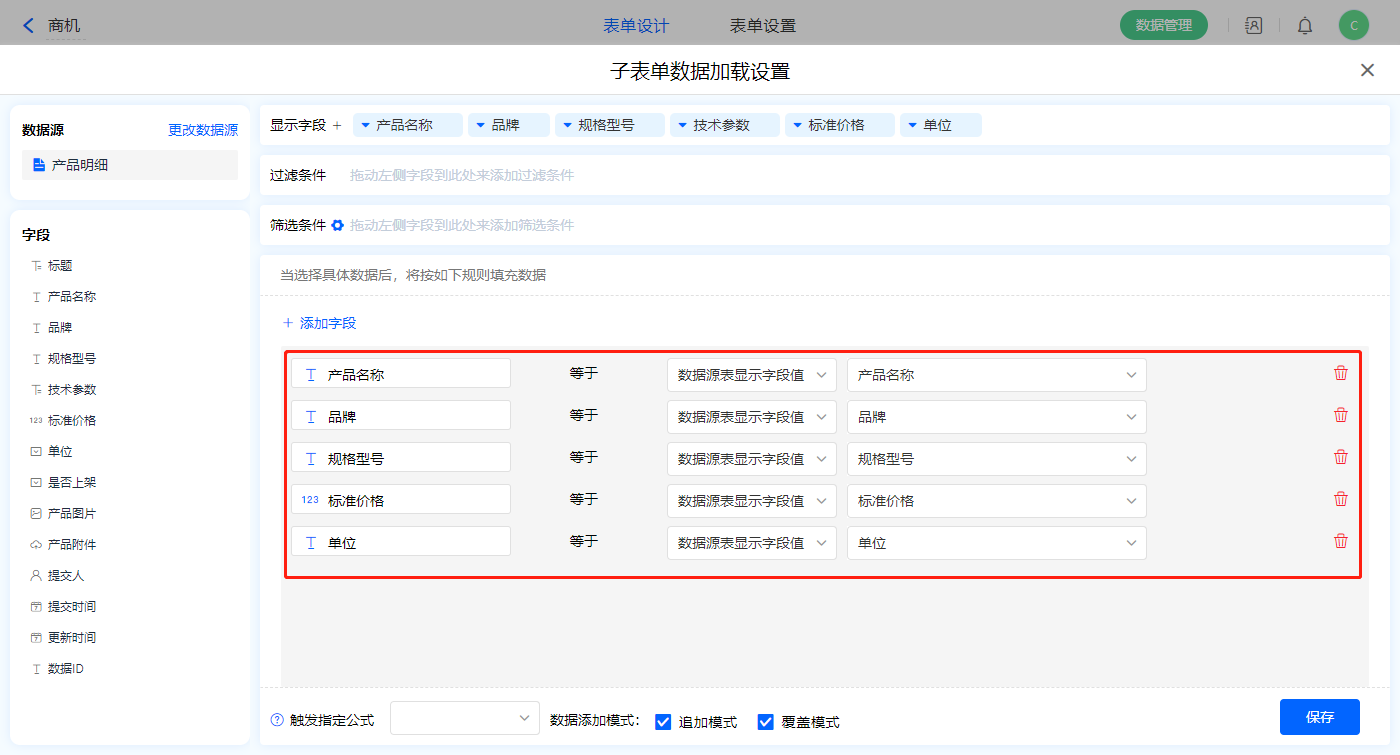Screen dimensions: 1400x755
Task: Click the back arrow next to 商机
Action: (28, 26)
